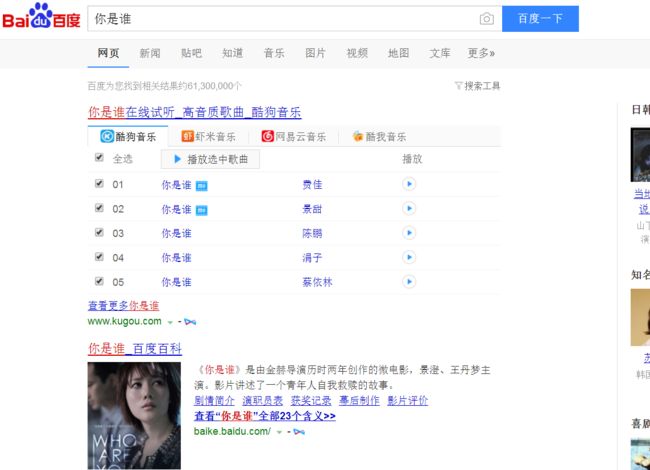Switch to the 新闻 tab
Viewport: 650px width, 470px height.
point(150,53)
